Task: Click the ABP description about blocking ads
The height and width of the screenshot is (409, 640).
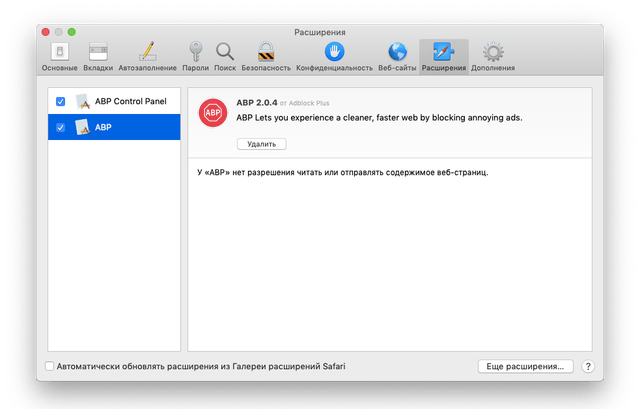Action: (379, 118)
